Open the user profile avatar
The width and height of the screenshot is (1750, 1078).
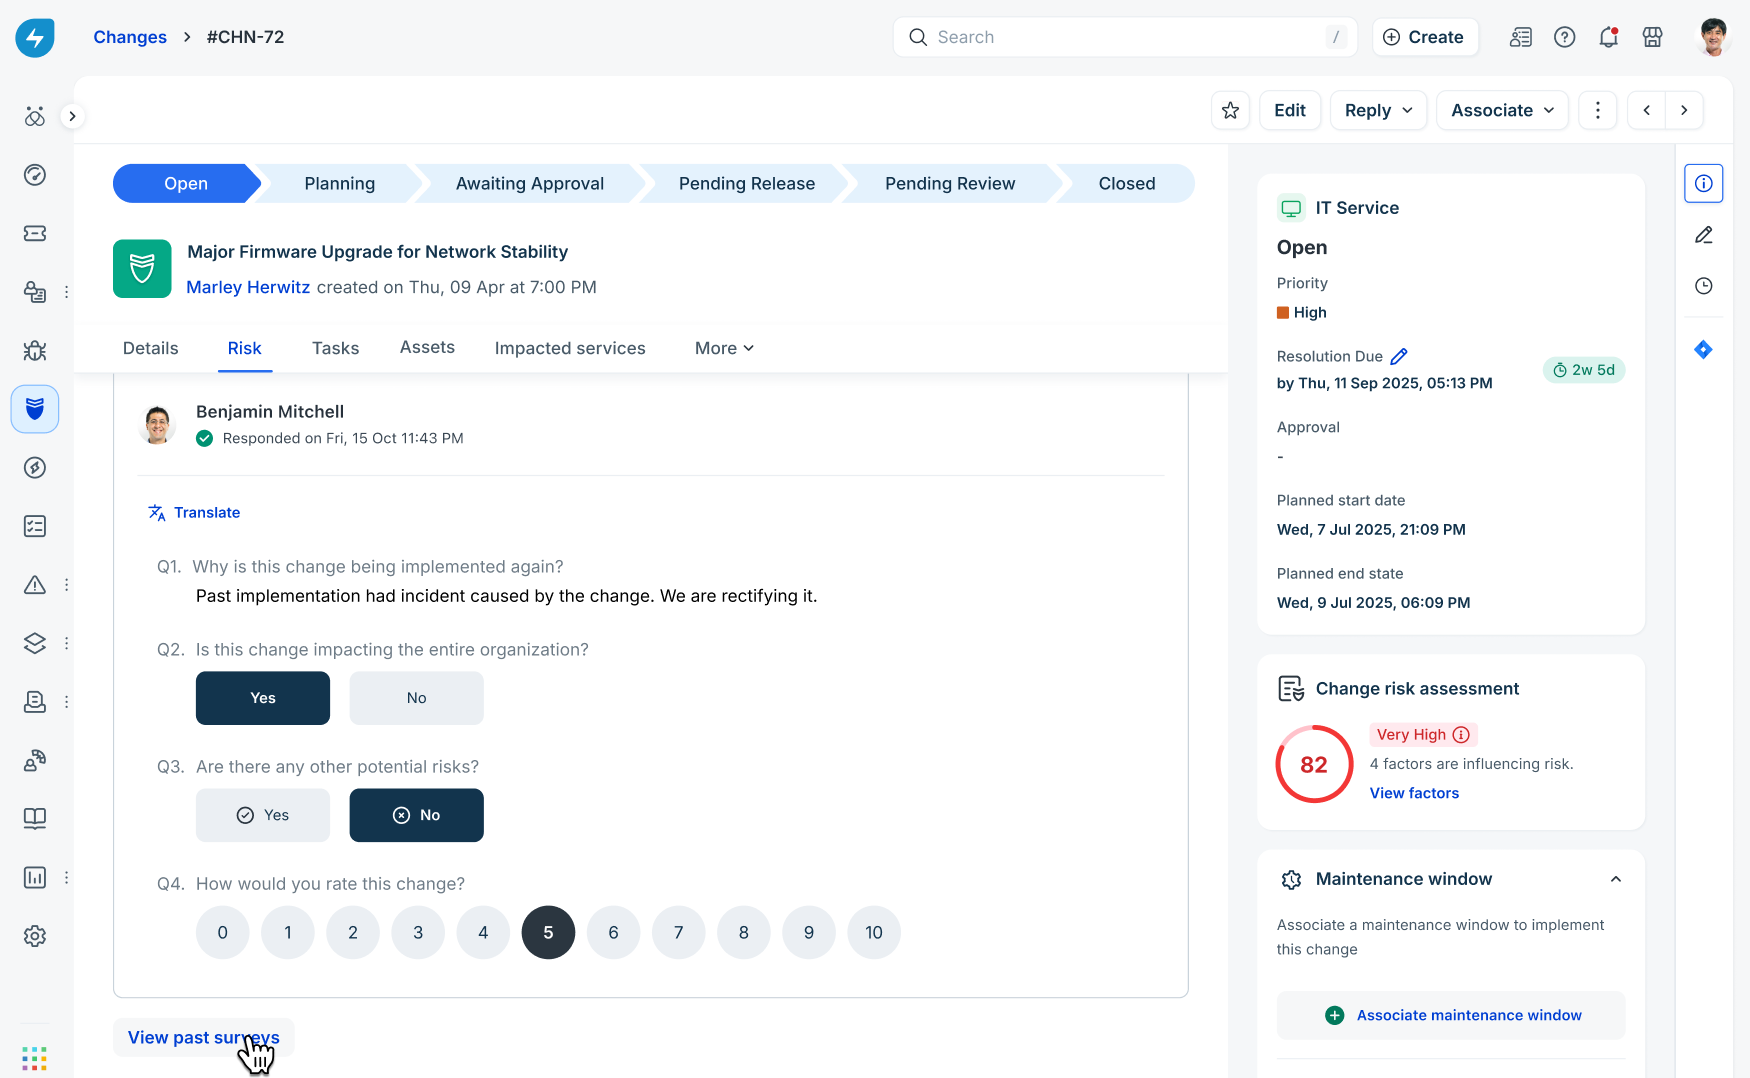1714,37
